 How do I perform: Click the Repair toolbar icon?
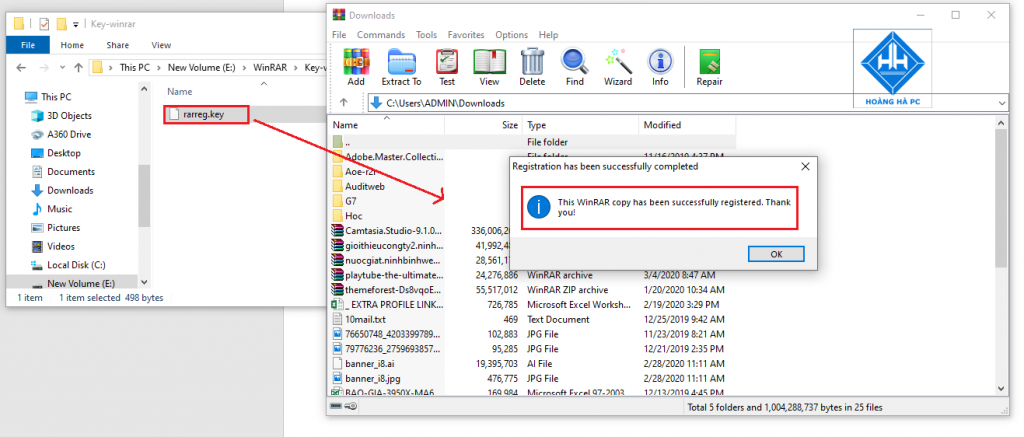(709, 67)
